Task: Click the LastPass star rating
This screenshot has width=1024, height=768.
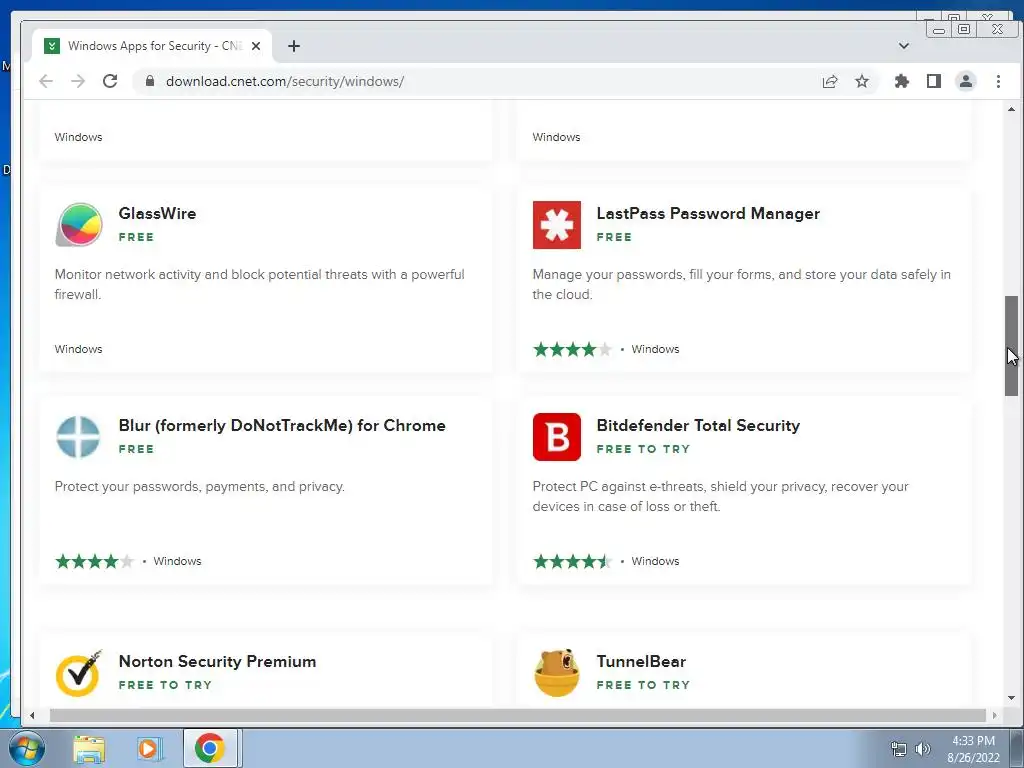Action: [572, 349]
